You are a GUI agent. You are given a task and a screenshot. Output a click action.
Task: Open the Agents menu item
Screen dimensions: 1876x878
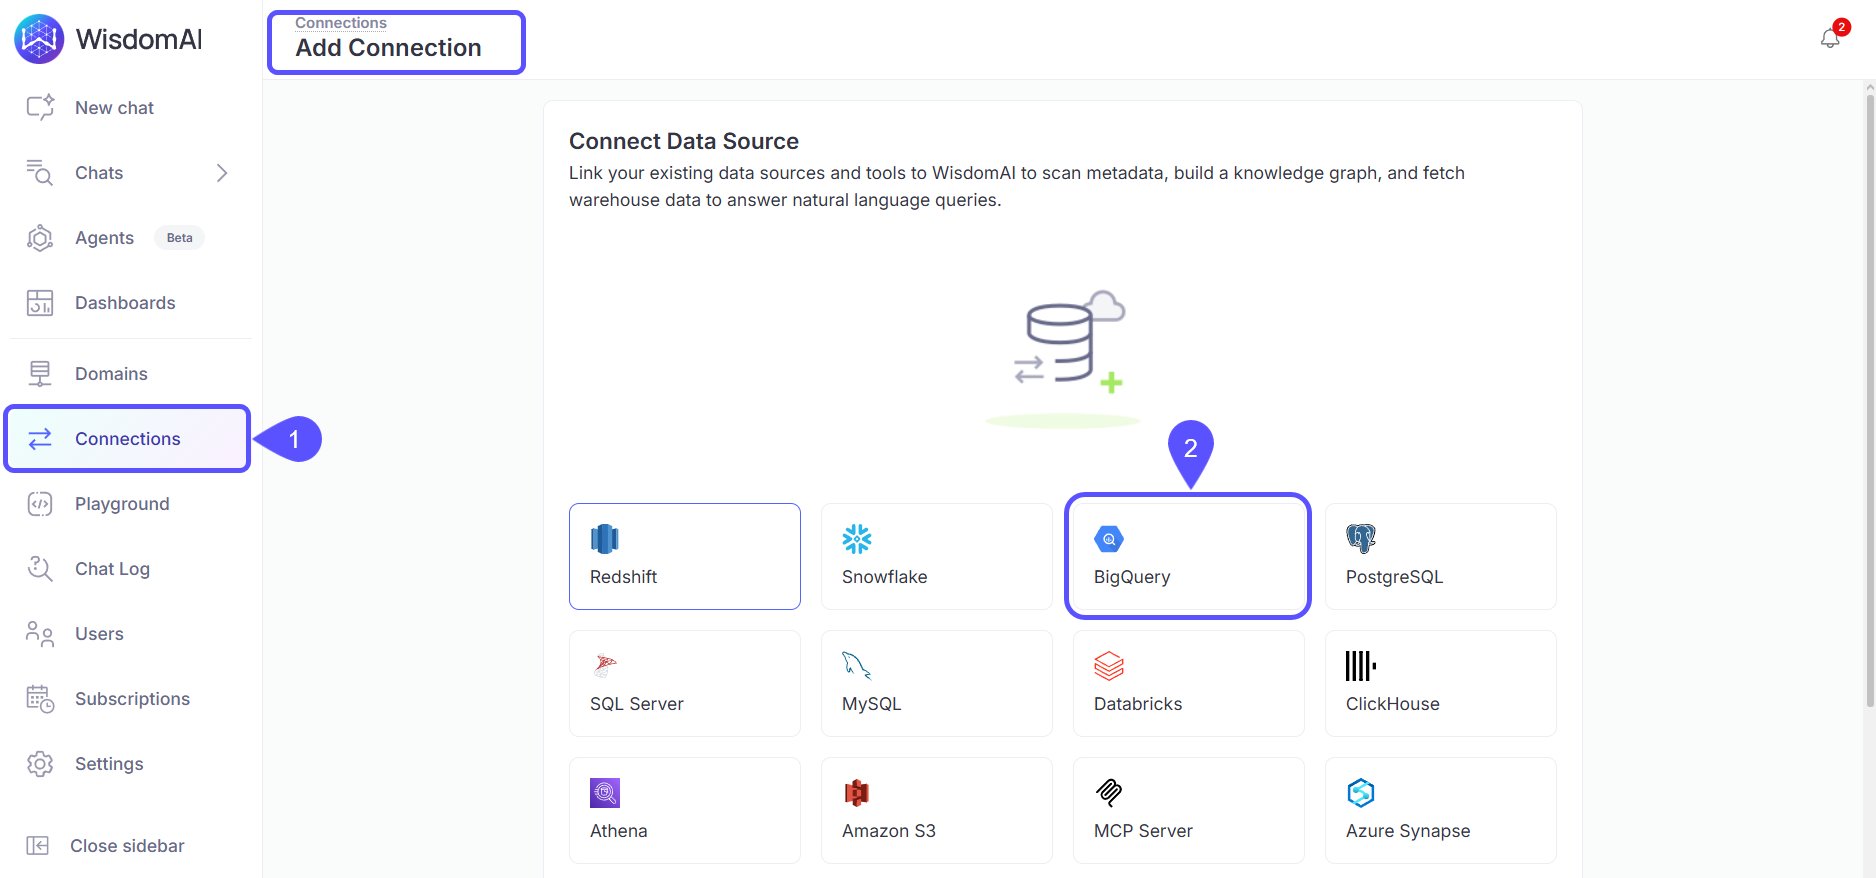(104, 238)
